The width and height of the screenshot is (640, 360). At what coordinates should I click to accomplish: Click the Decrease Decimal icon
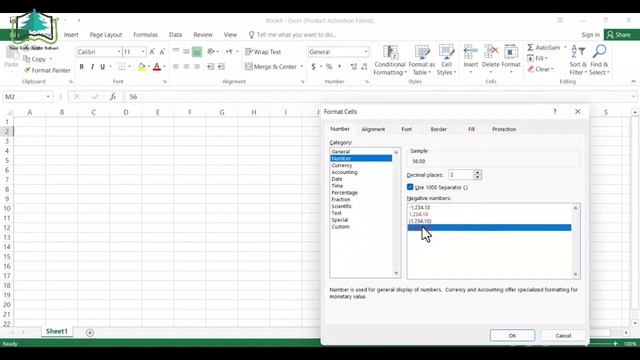(x=364, y=67)
